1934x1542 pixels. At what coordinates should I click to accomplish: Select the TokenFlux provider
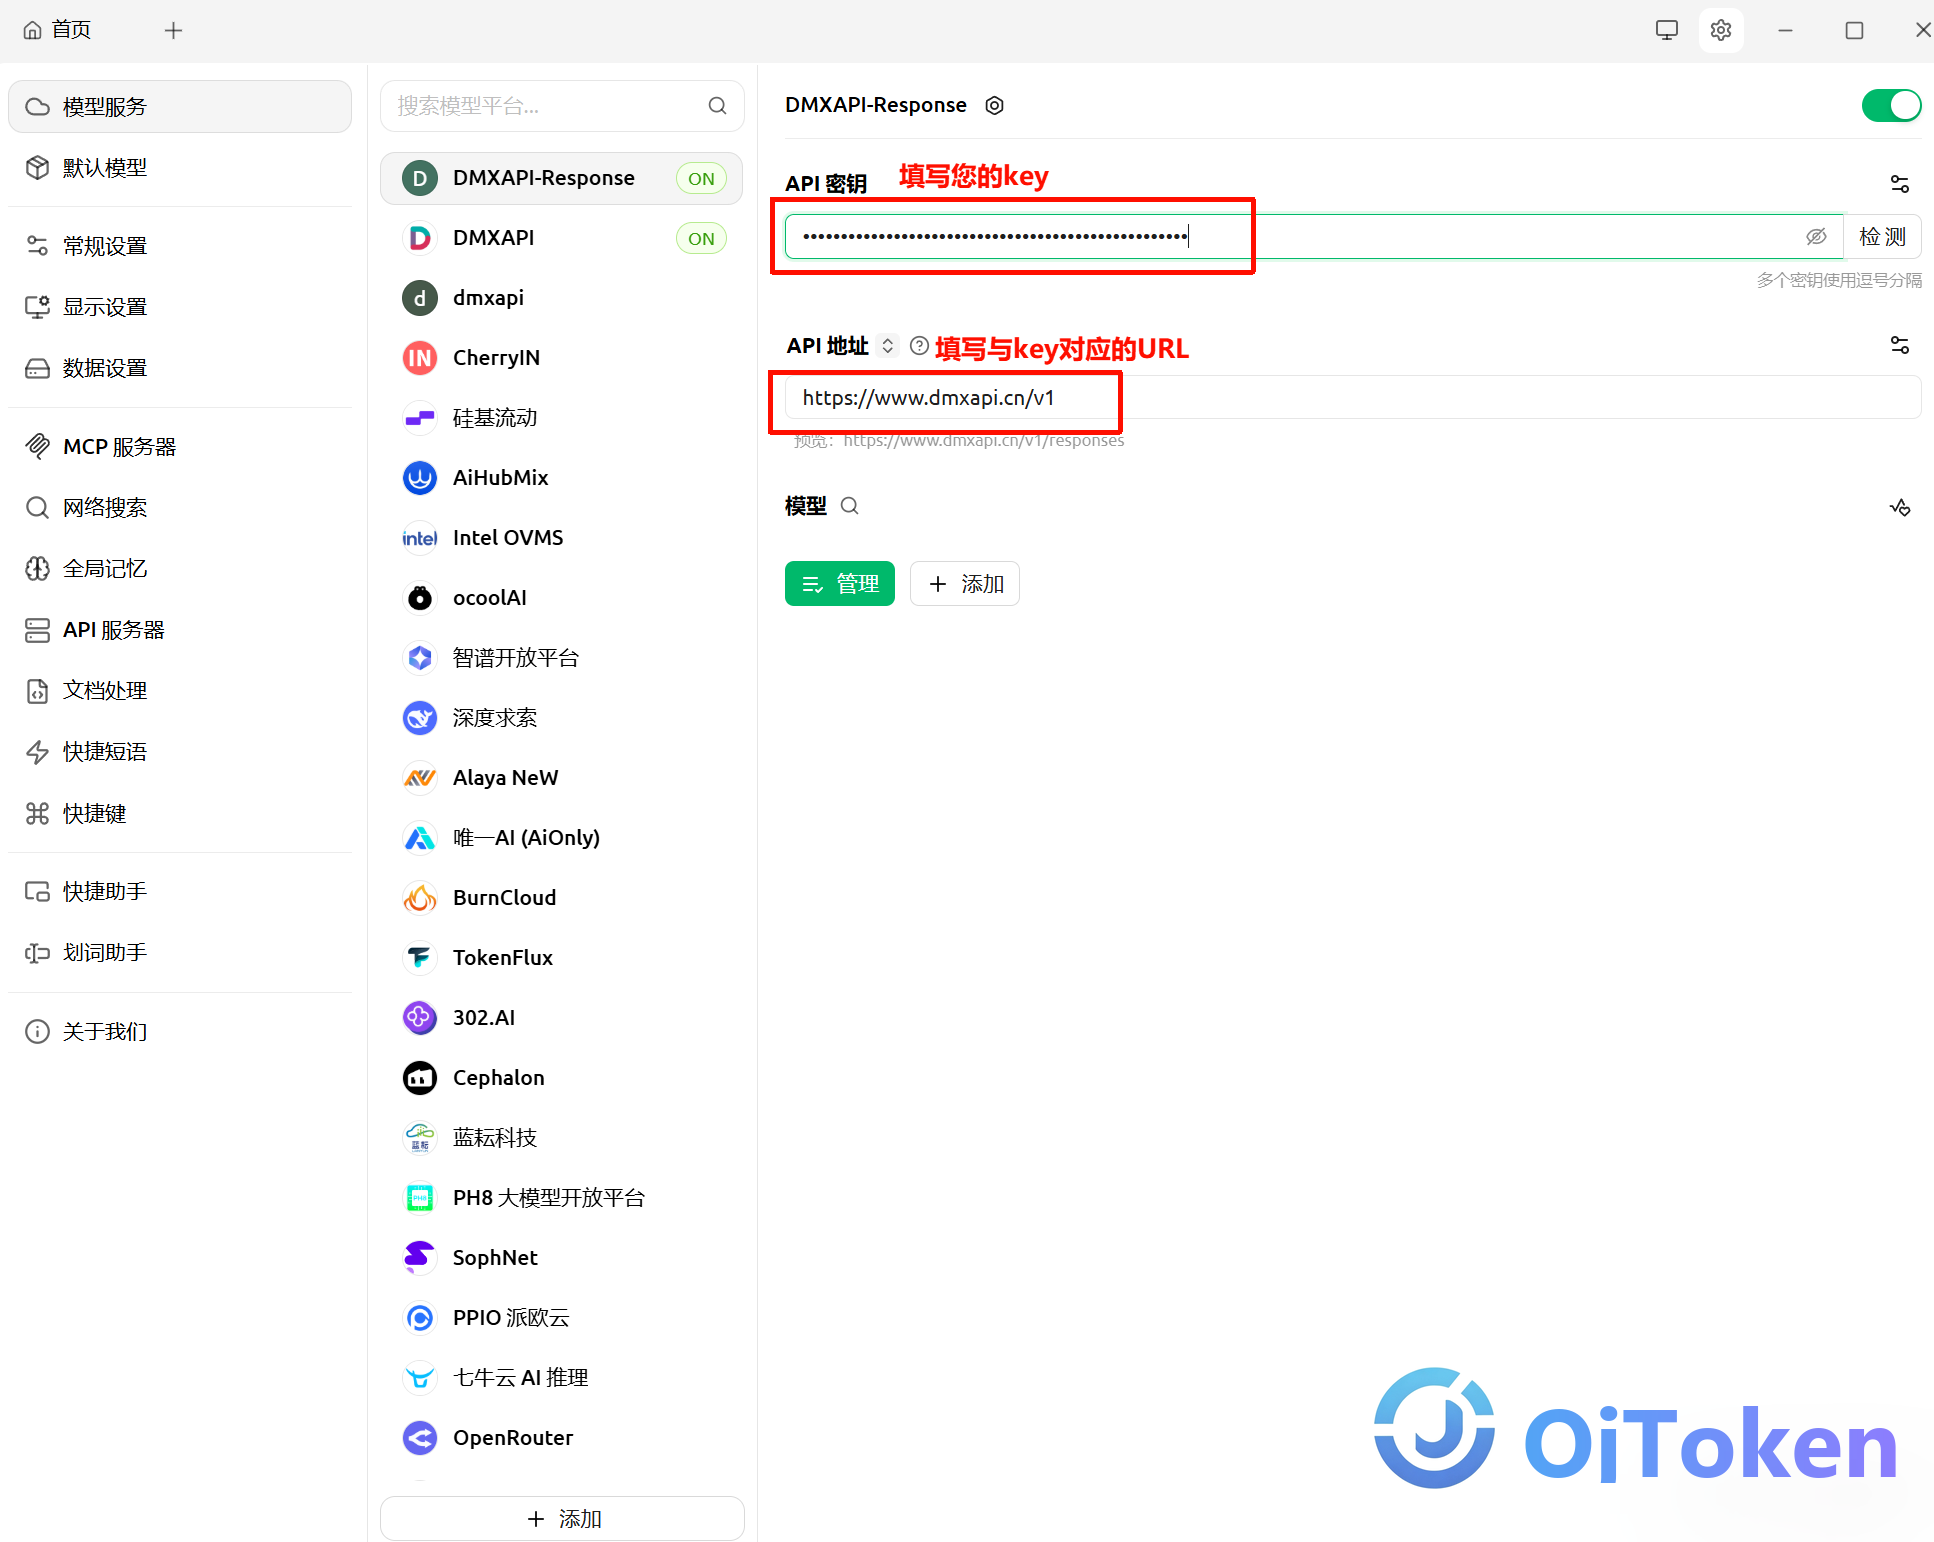[x=562, y=958]
